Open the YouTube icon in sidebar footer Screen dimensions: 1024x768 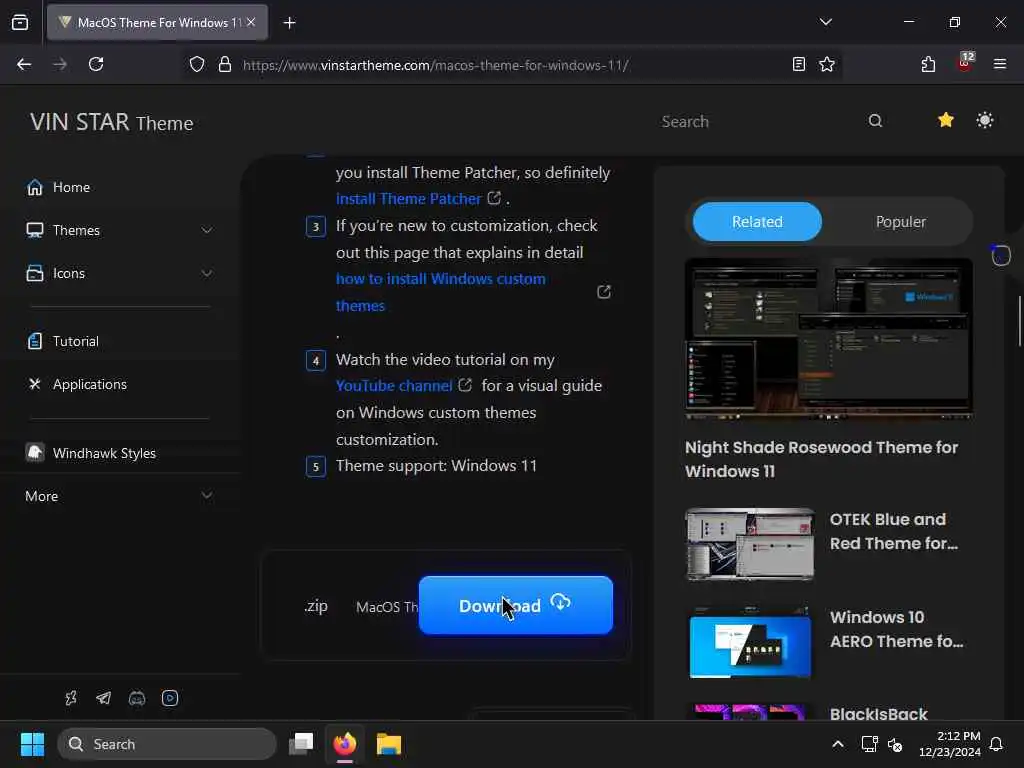coord(170,698)
